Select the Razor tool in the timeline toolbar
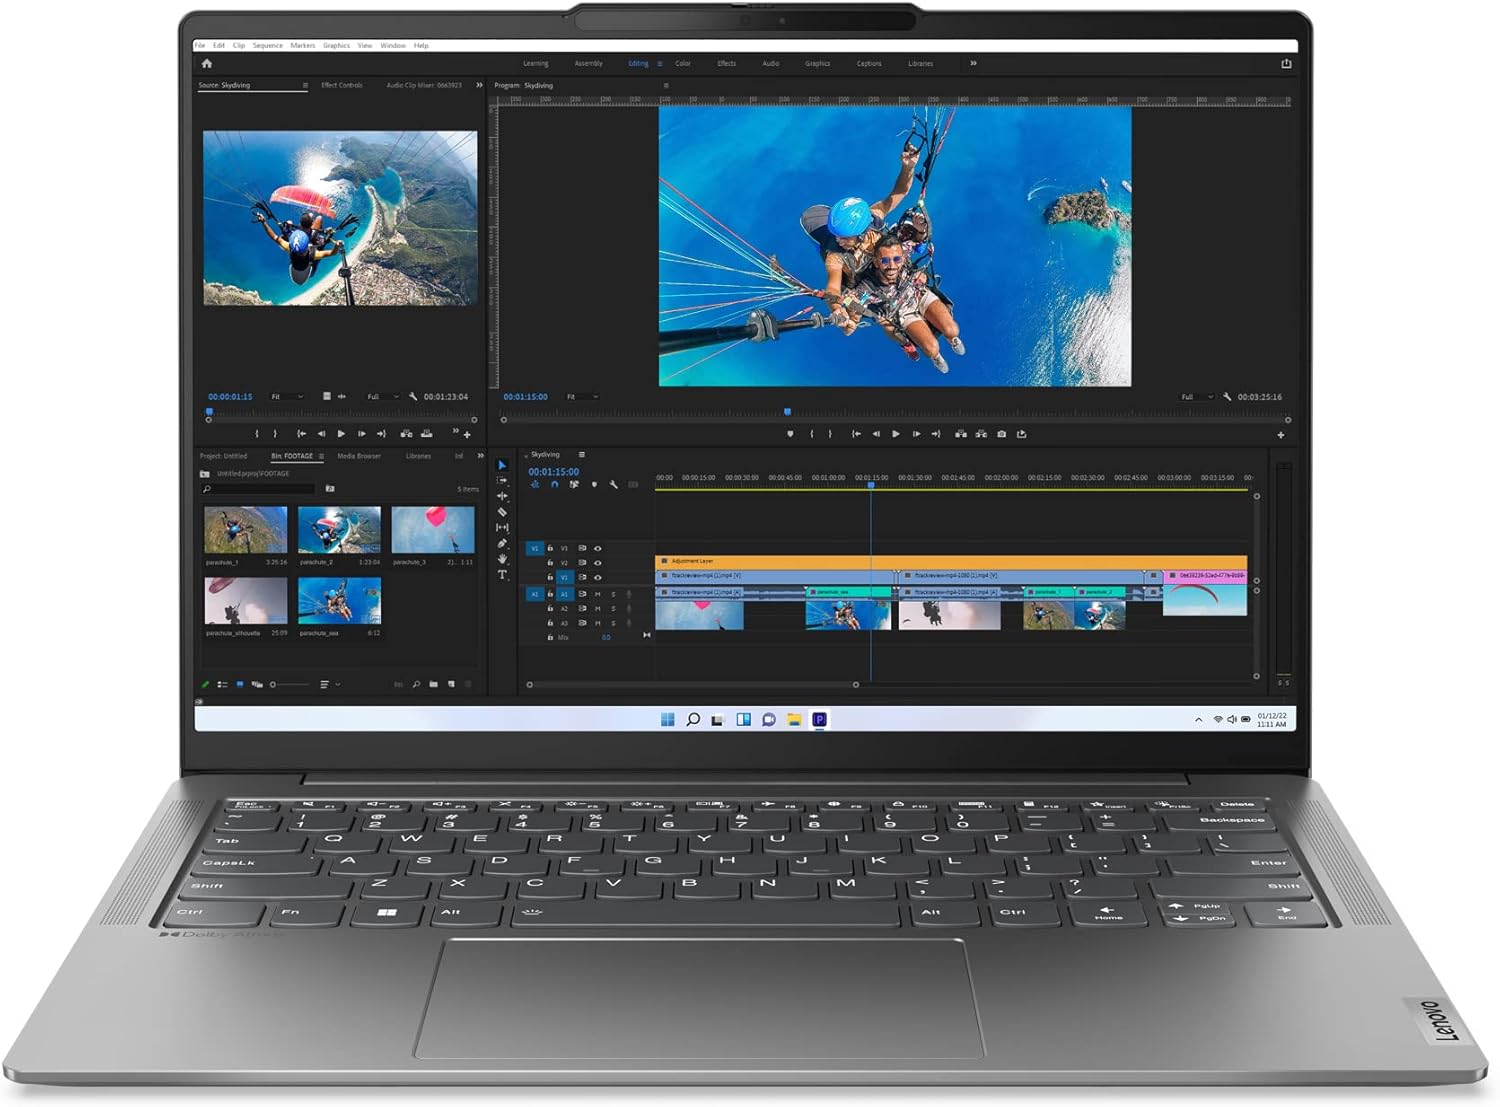 click(x=502, y=512)
